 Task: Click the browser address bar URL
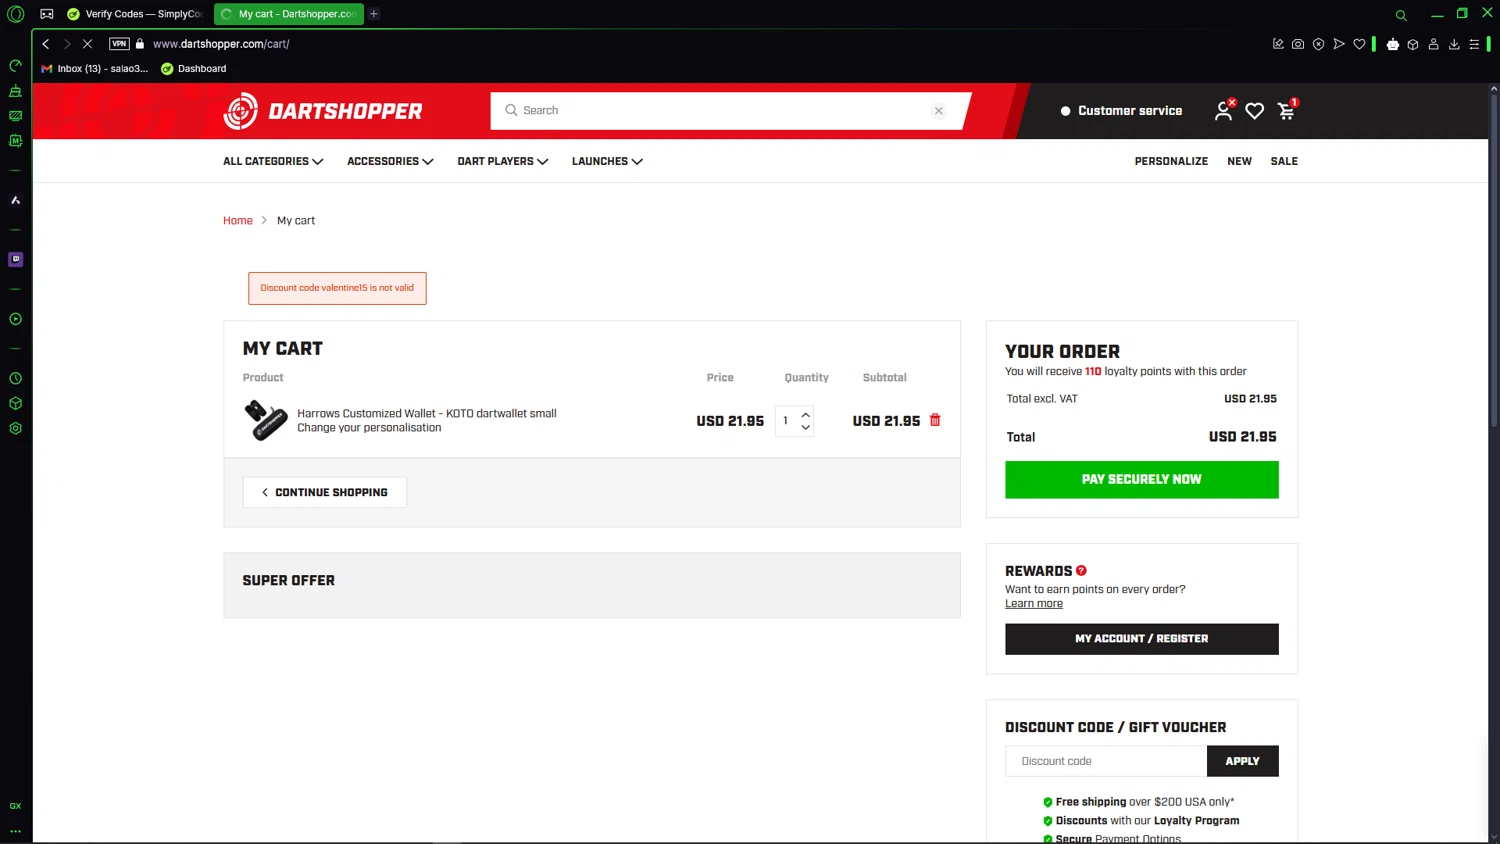(221, 44)
